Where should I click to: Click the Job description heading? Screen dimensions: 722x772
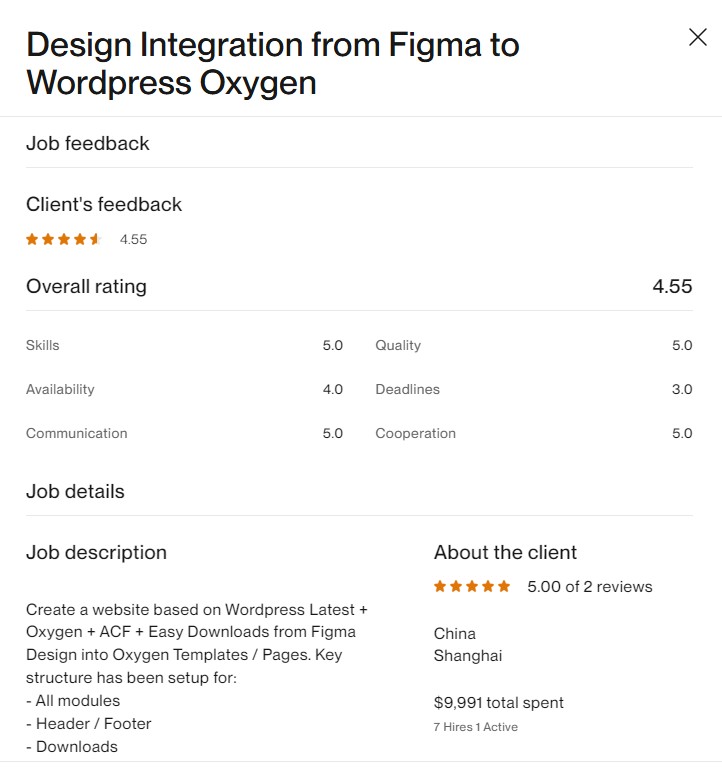pyautogui.click(x=97, y=552)
